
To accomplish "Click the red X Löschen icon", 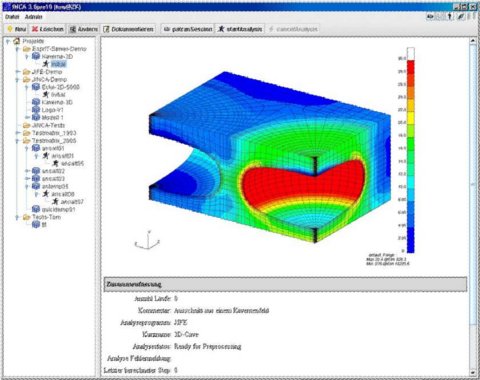I will tap(35, 29).
